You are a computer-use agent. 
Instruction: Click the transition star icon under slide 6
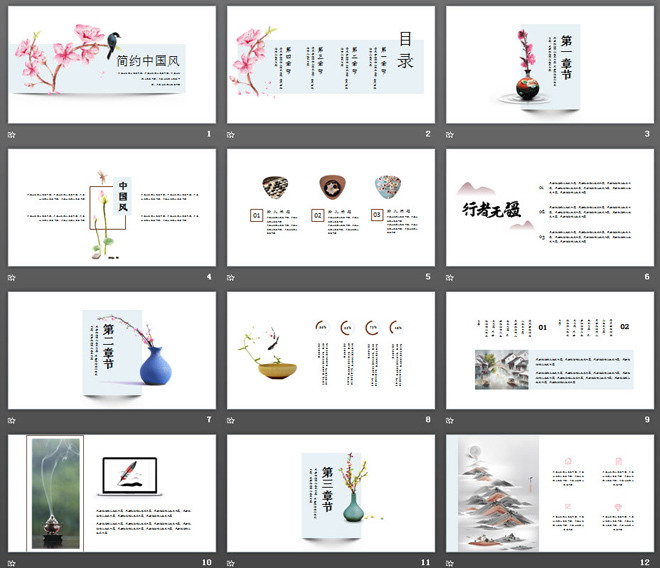pyautogui.click(x=450, y=277)
